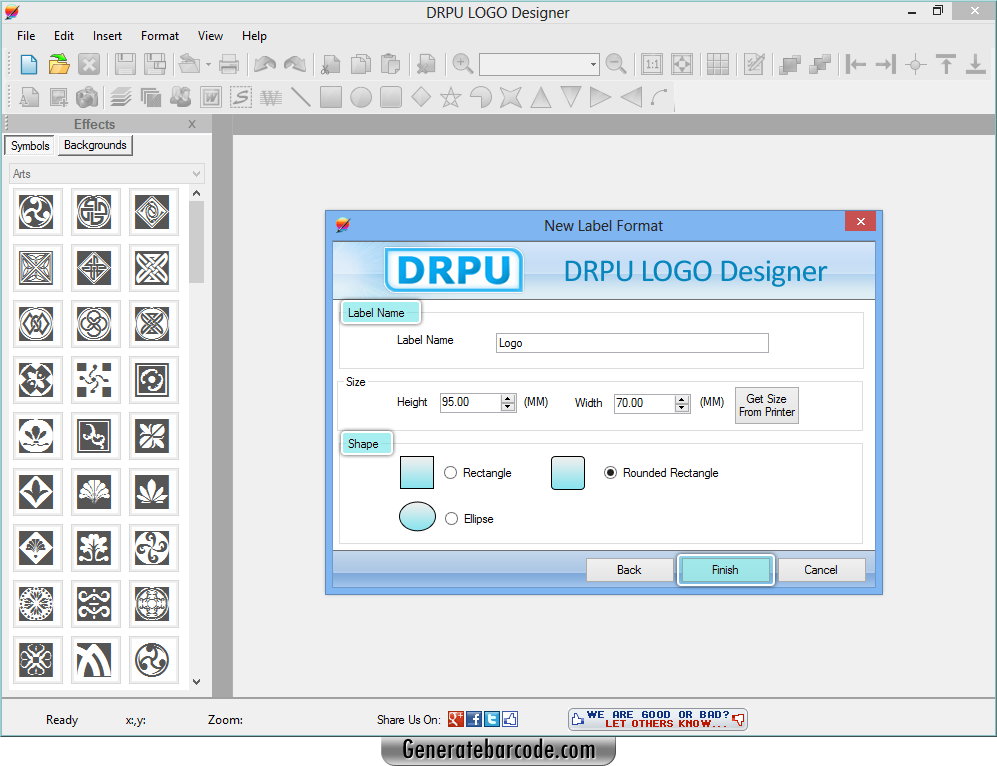
Task: Click the rectangle shape preview swatch
Action: click(x=416, y=472)
